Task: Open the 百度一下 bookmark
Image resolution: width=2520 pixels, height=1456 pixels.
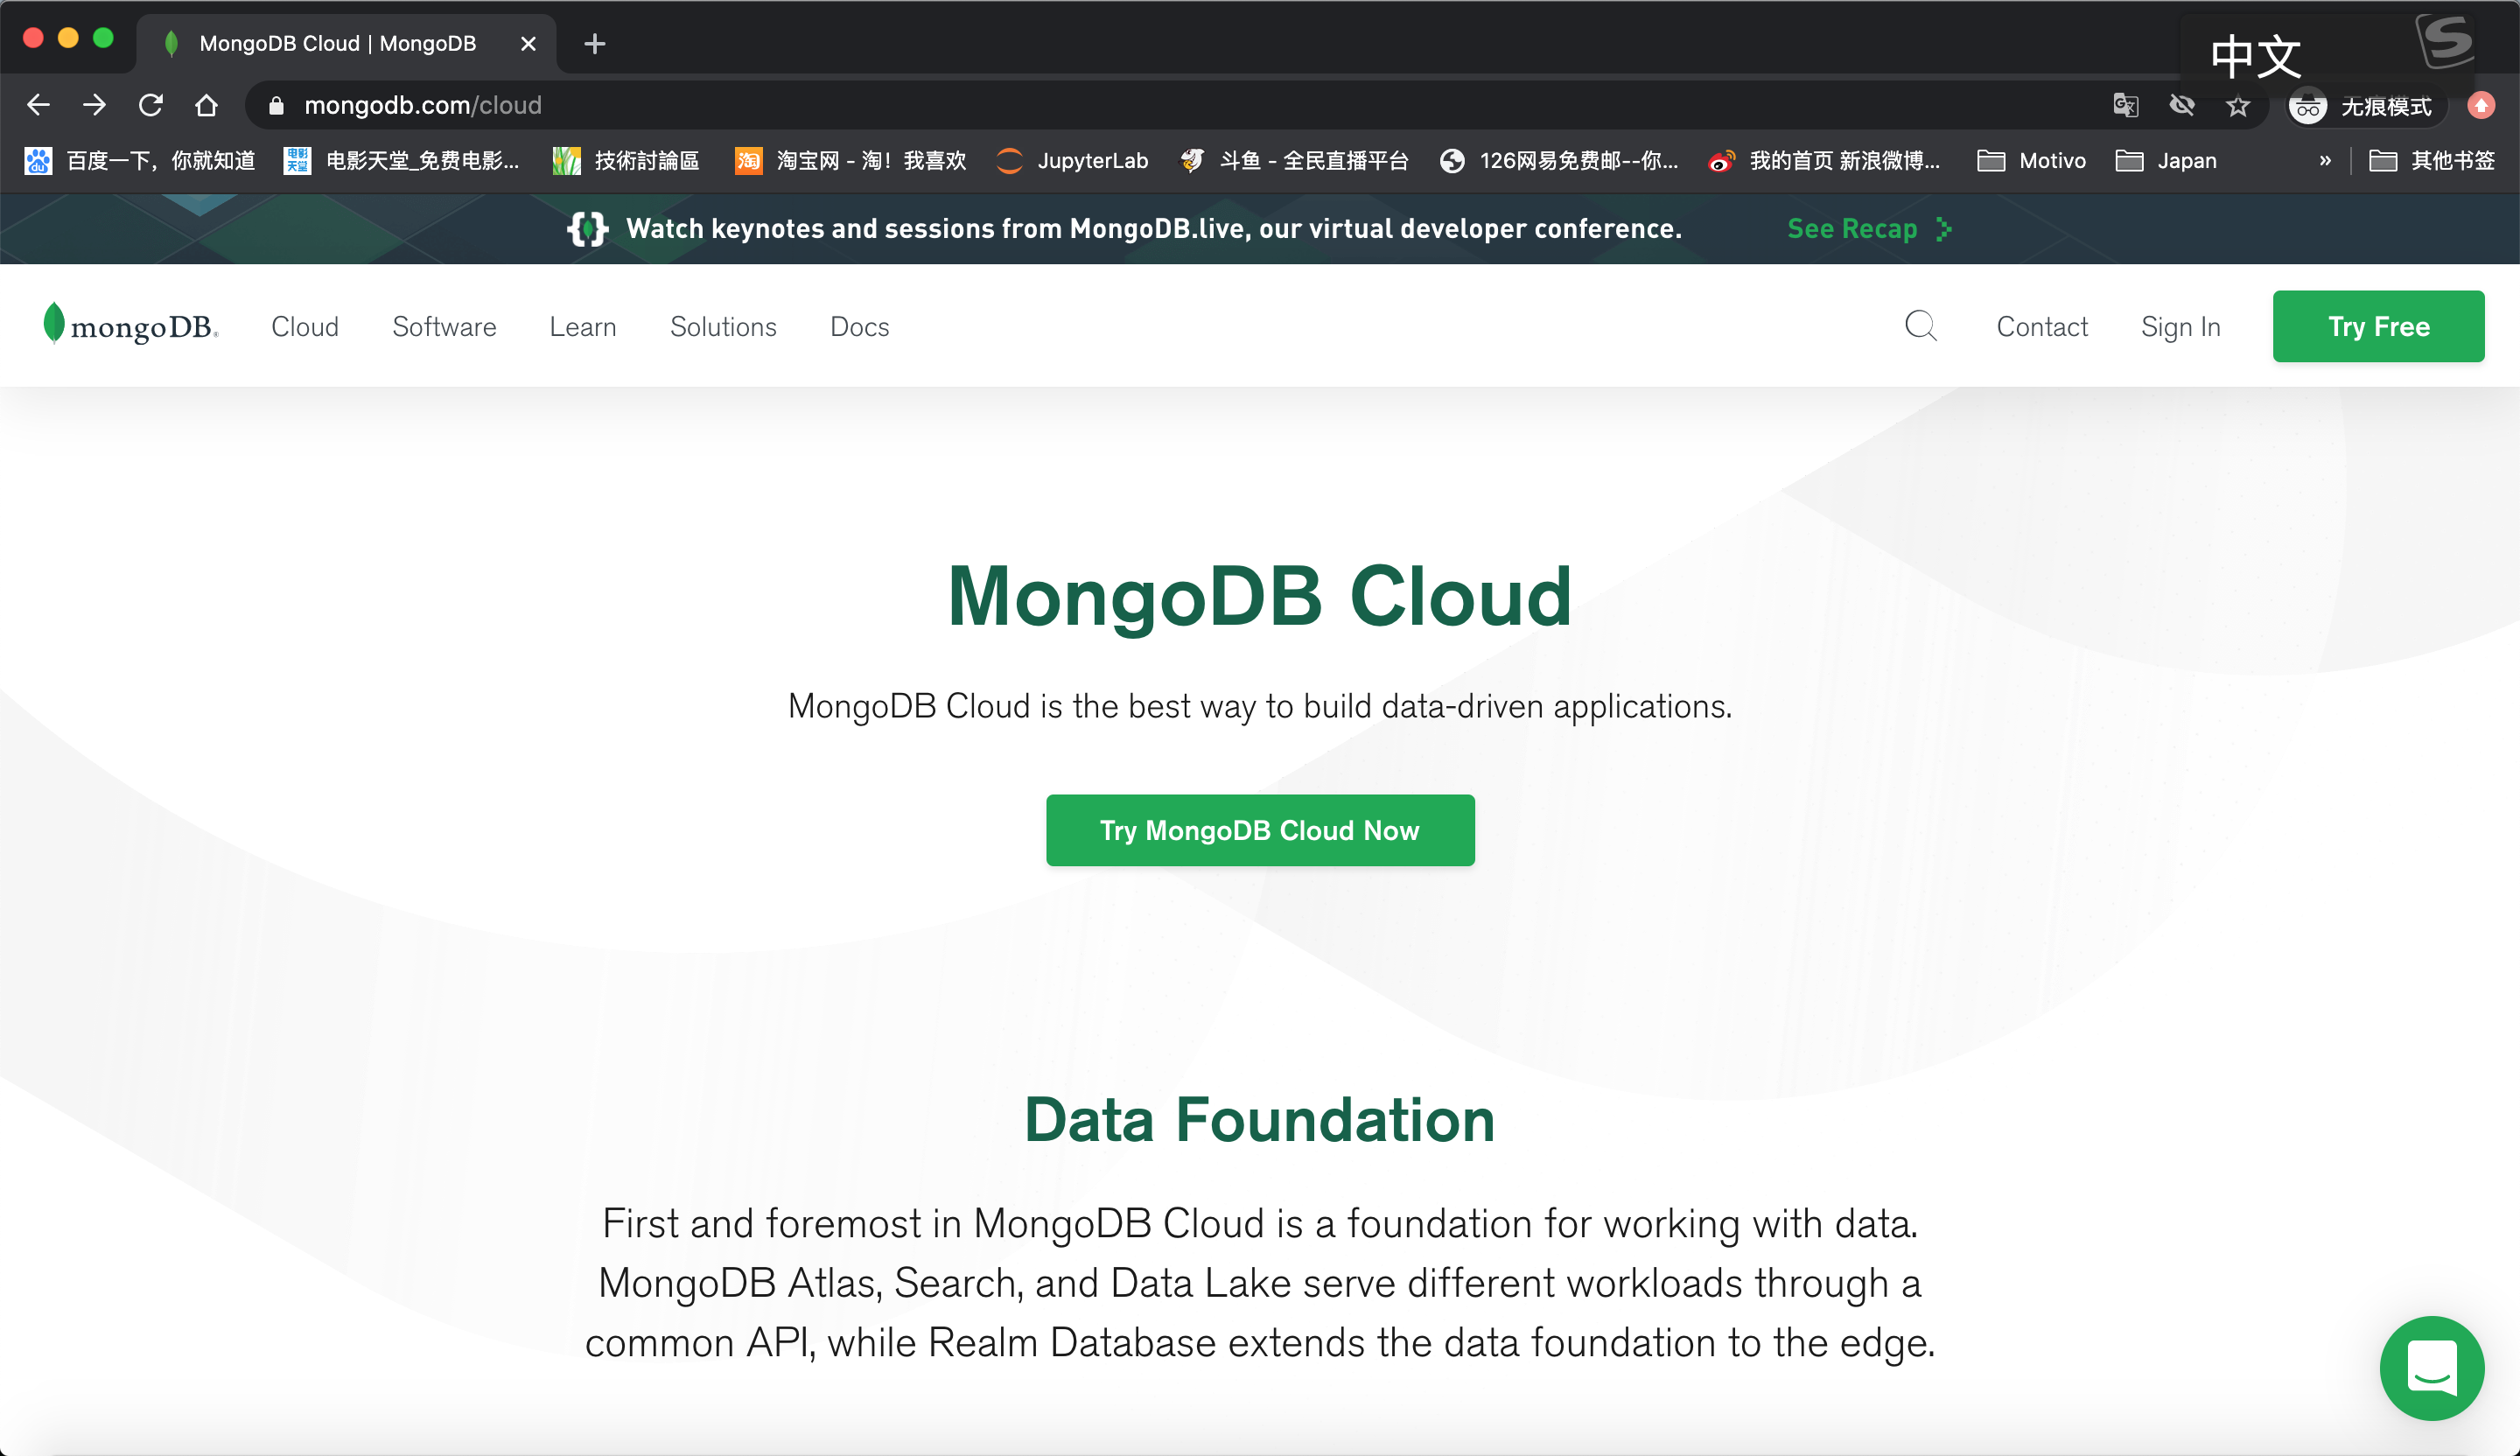Action: [x=139, y=160]
